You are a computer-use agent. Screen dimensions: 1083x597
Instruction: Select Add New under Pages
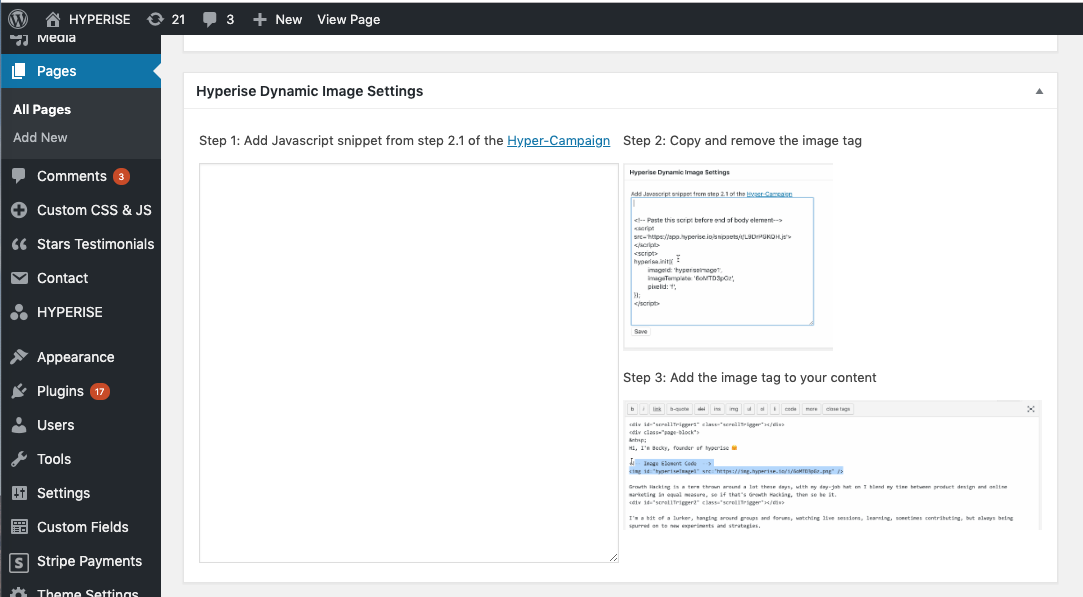click(40, 138)
